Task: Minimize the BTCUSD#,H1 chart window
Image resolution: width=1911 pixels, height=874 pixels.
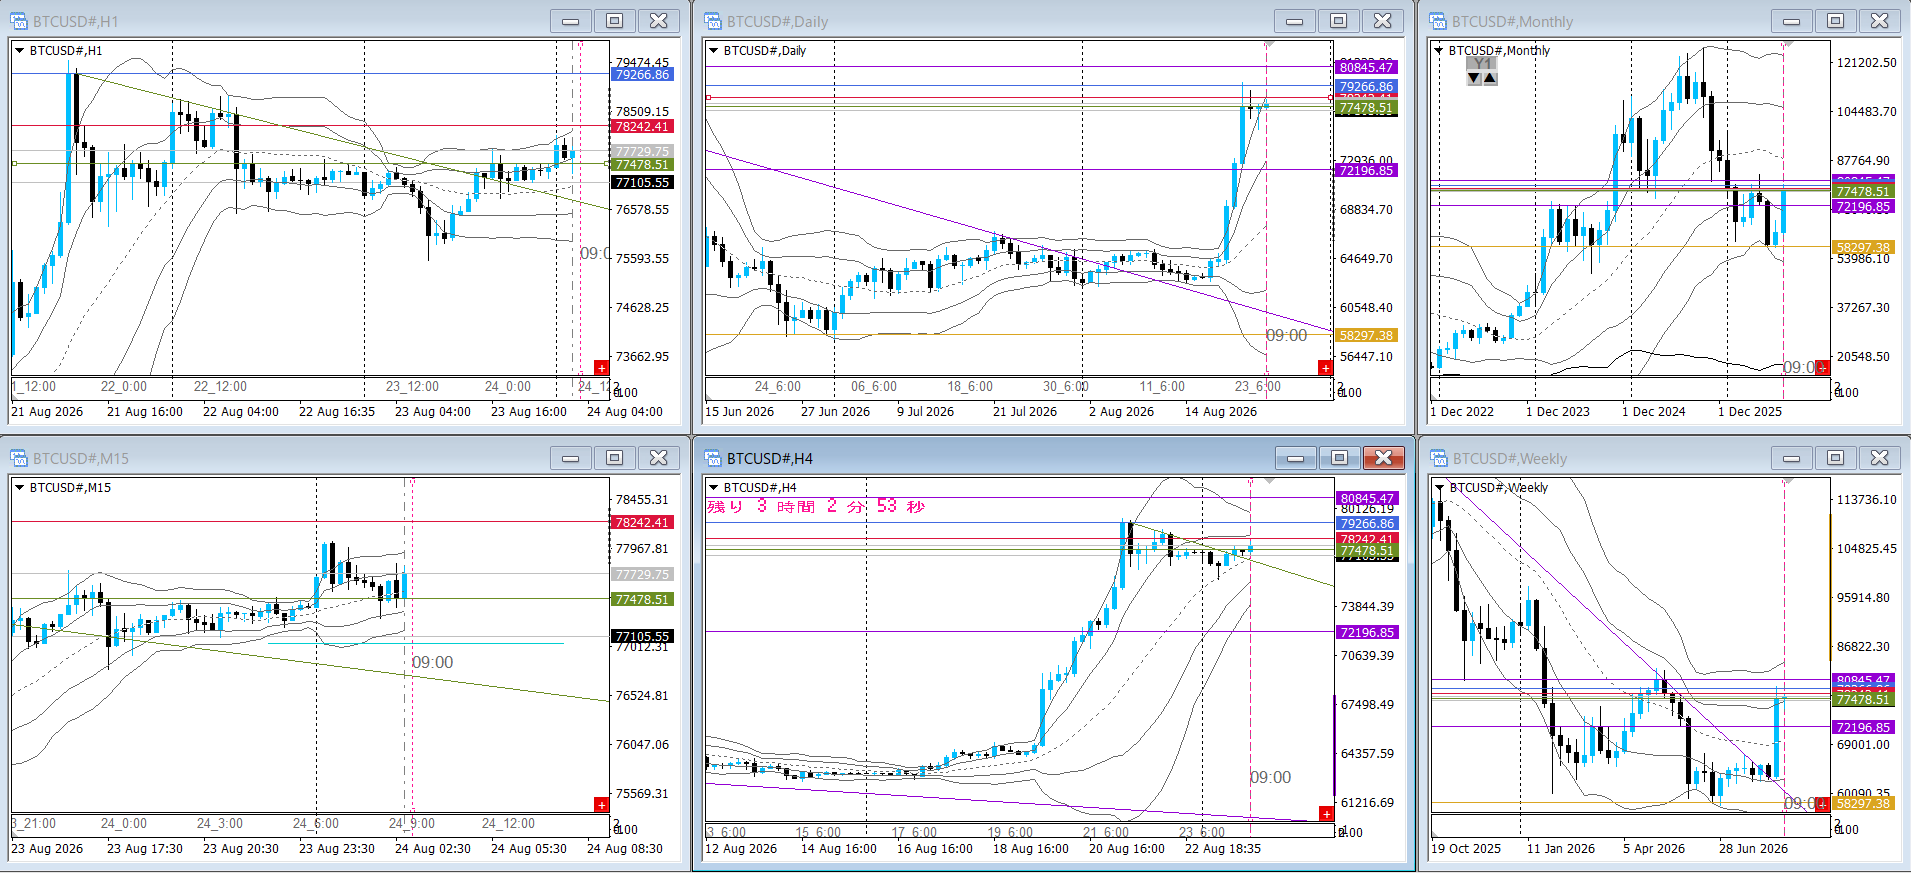Action: click(x=570, y=21)
